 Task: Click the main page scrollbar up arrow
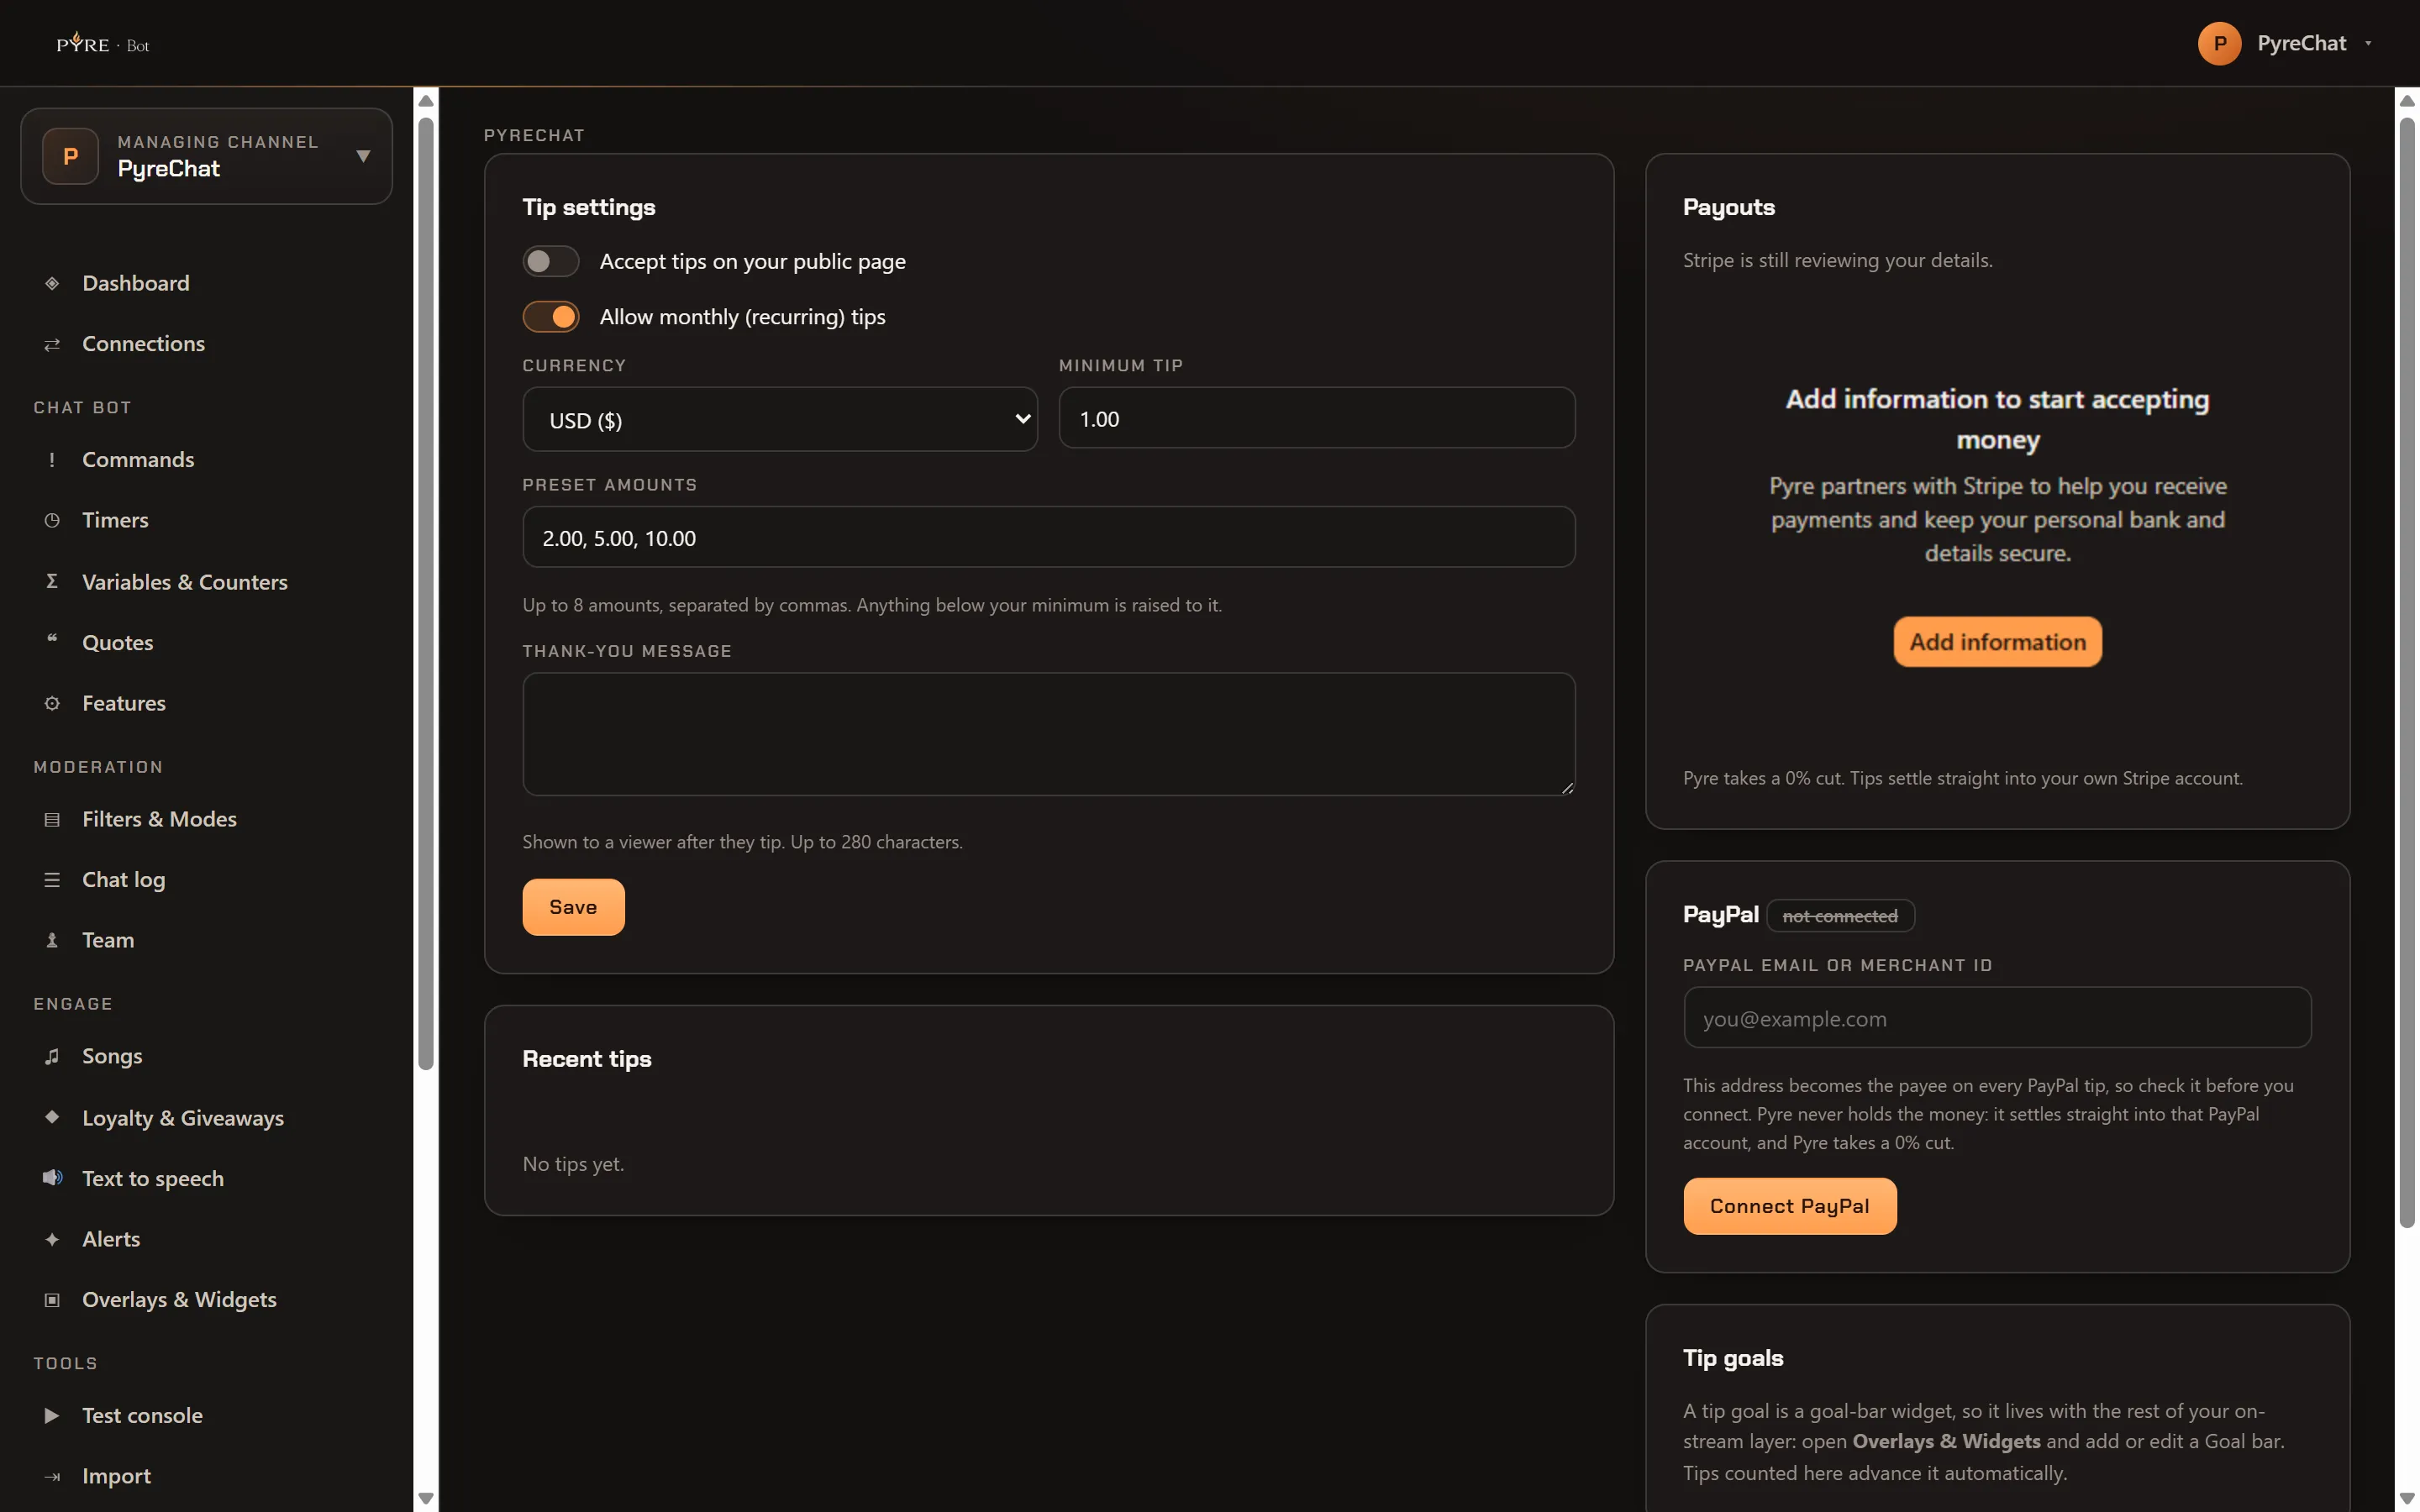[2408, 100]
